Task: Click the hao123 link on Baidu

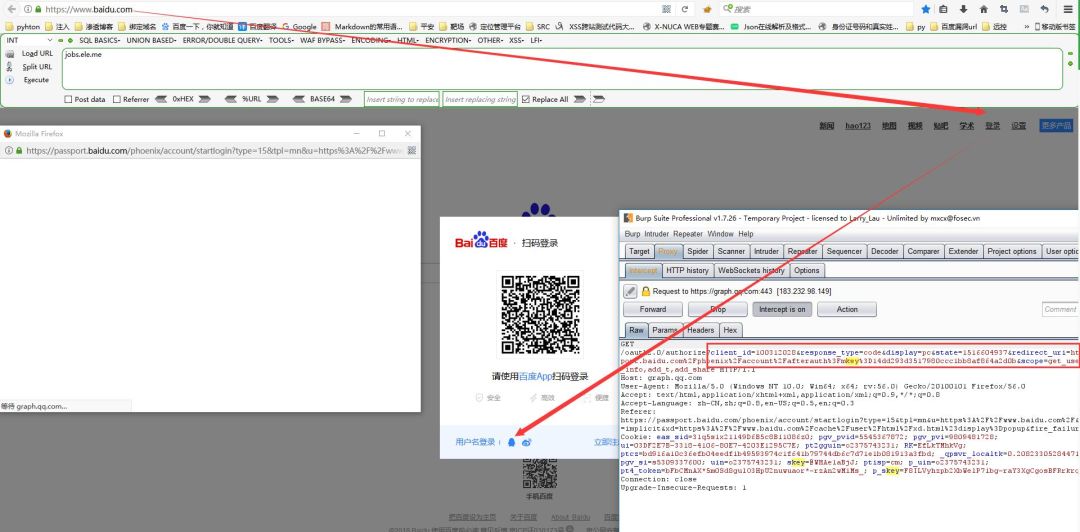Action: tap(858, 125)
